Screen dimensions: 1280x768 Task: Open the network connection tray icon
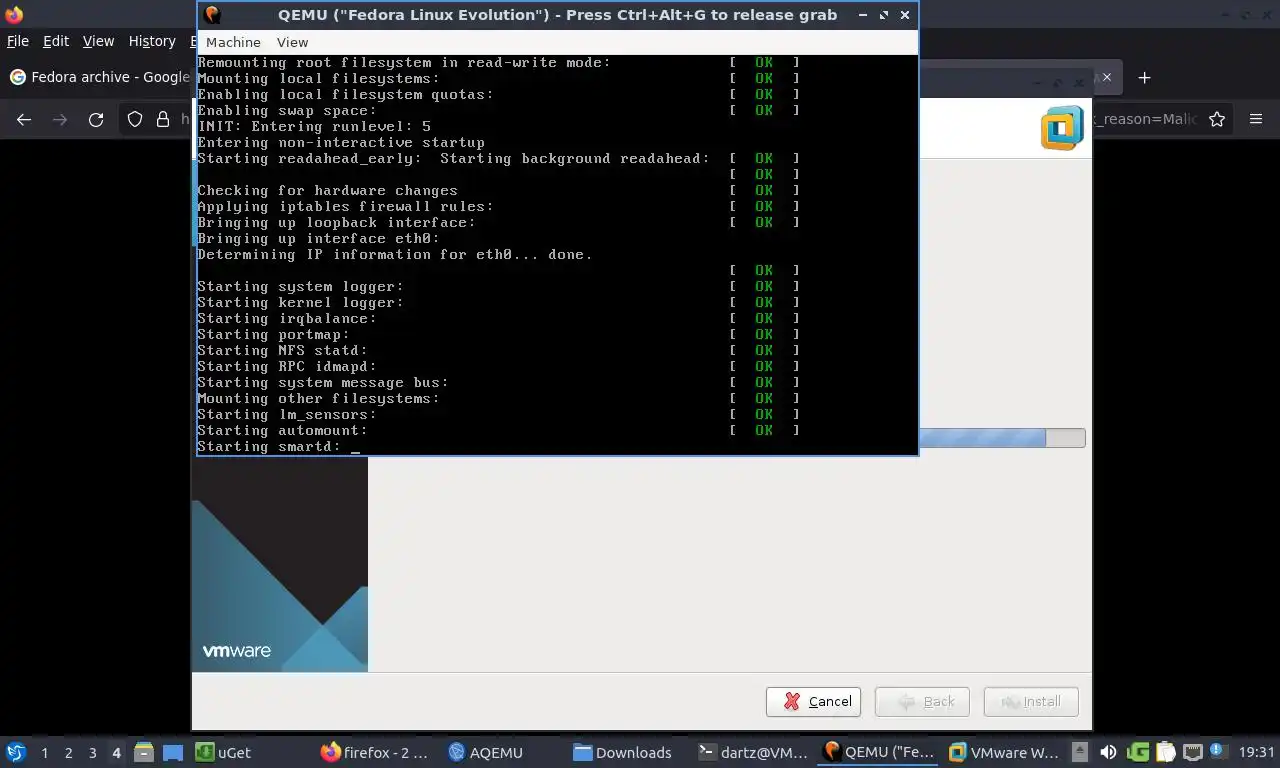click(1193, 752)
